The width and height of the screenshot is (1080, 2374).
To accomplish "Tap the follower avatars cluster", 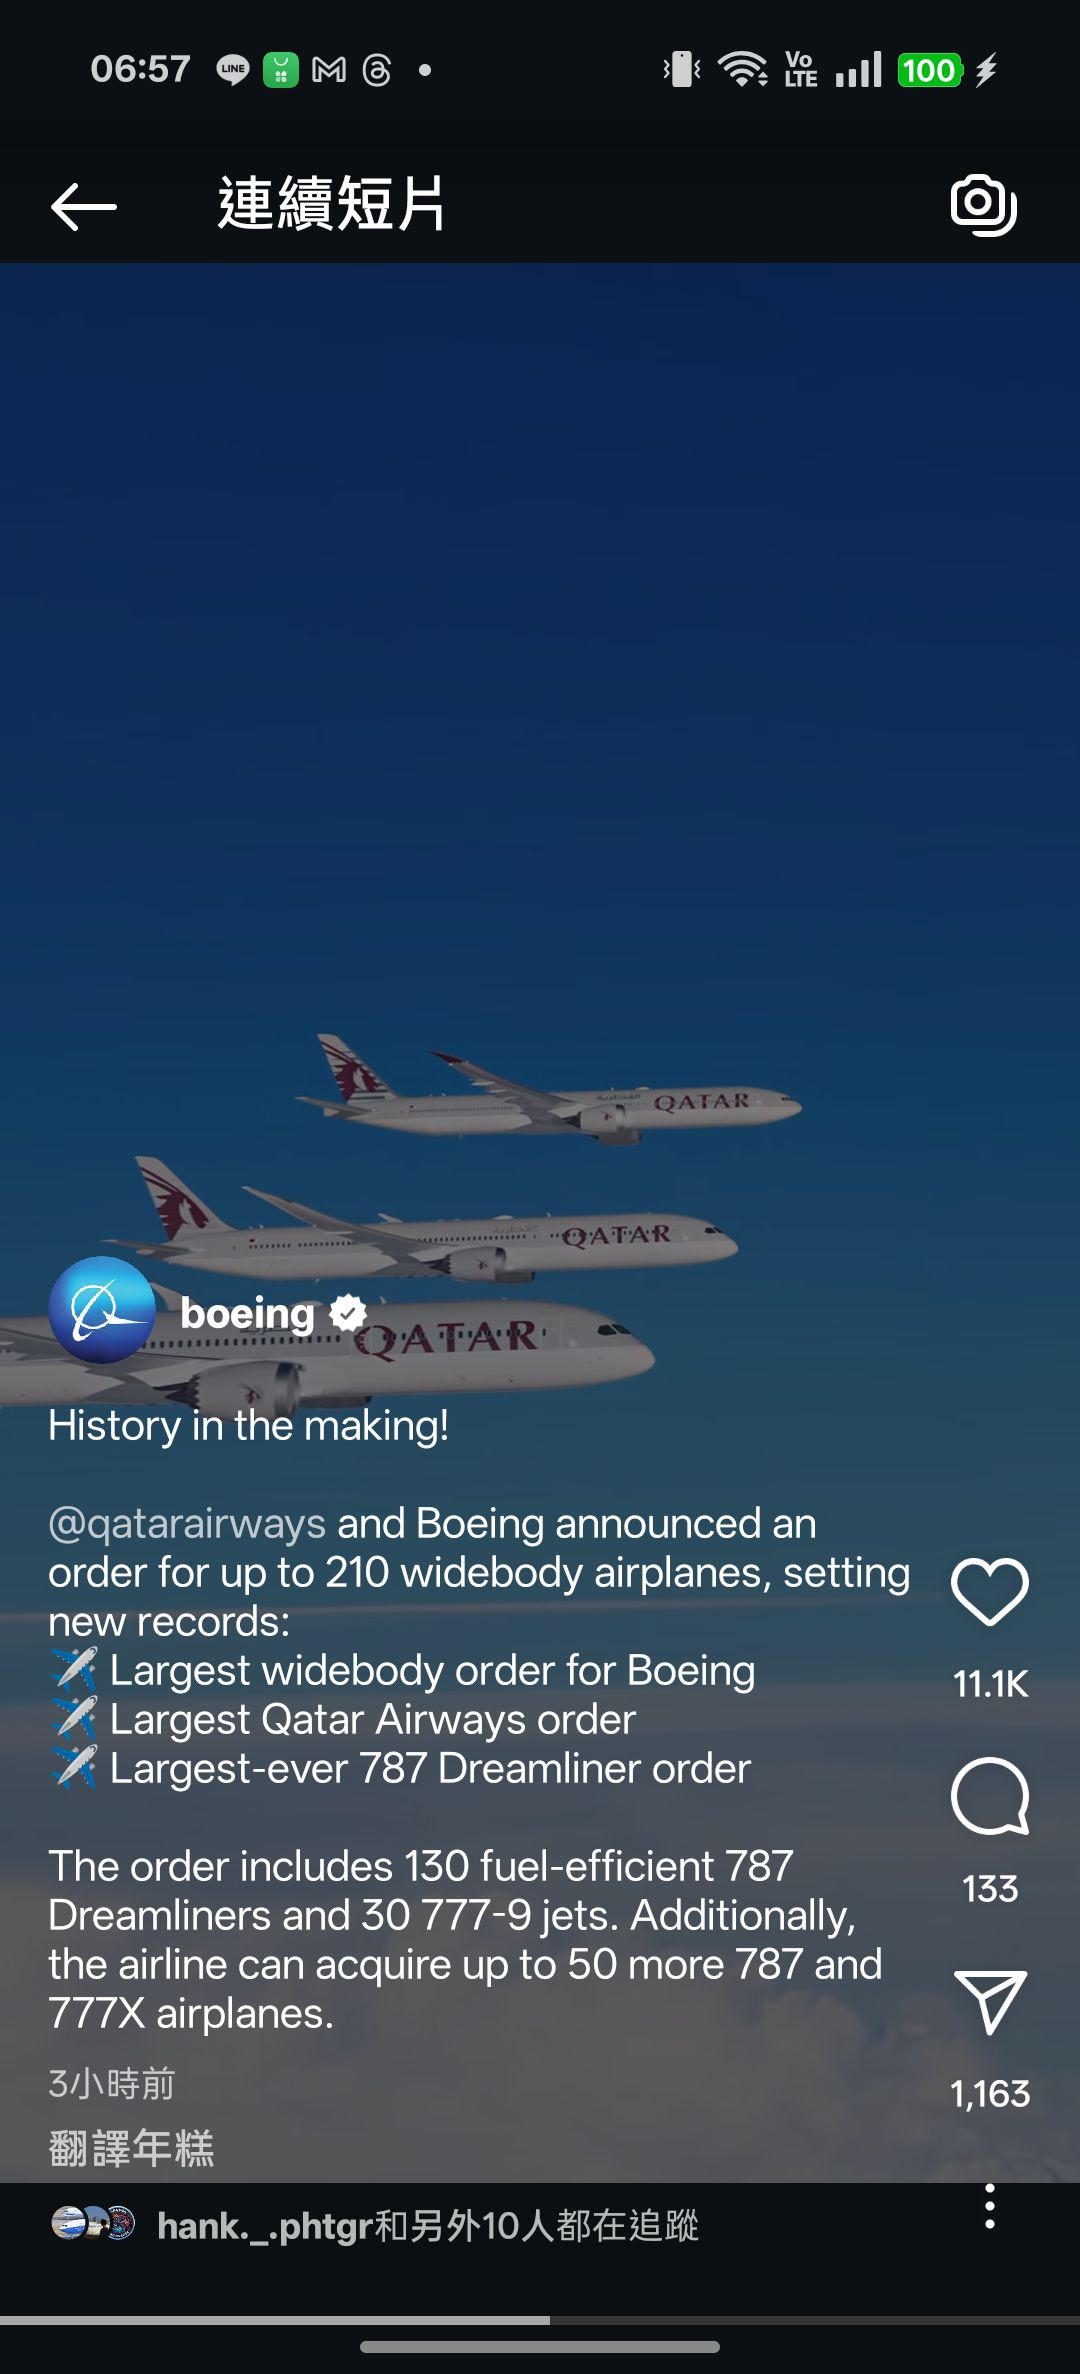I will click(93, 2223).
